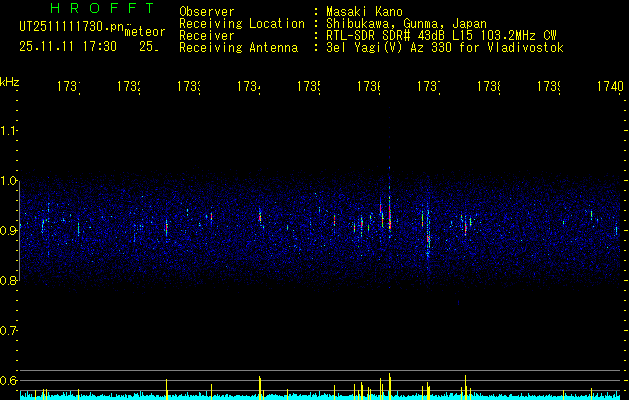The image size is (629, 400).
Task: Select the file name UT2511111730 text
Action: 72,26
